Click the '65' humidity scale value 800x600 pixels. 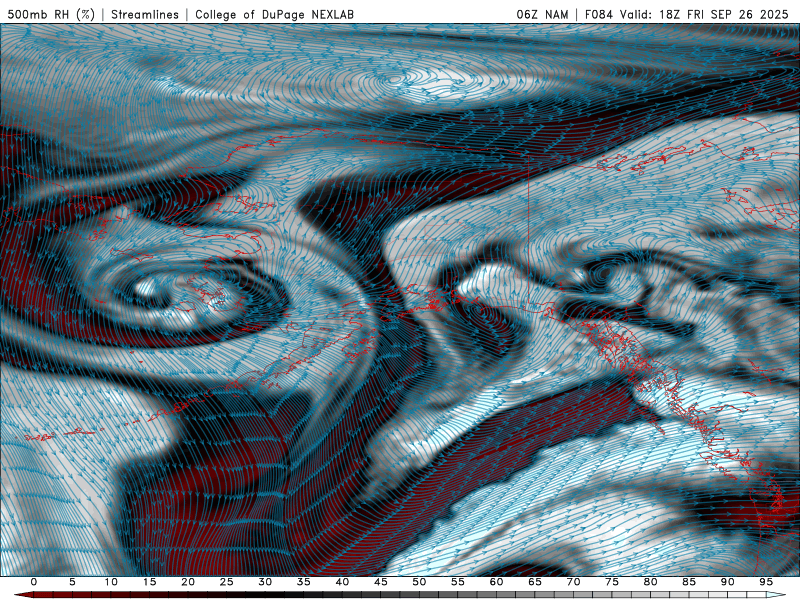coord(535,582)
